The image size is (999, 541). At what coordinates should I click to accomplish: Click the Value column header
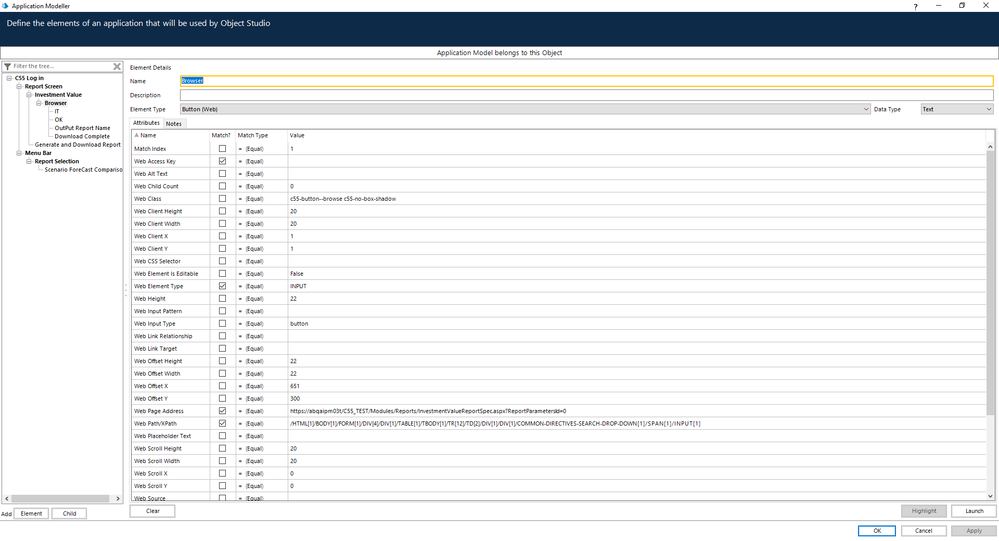(x=637, y=136)
